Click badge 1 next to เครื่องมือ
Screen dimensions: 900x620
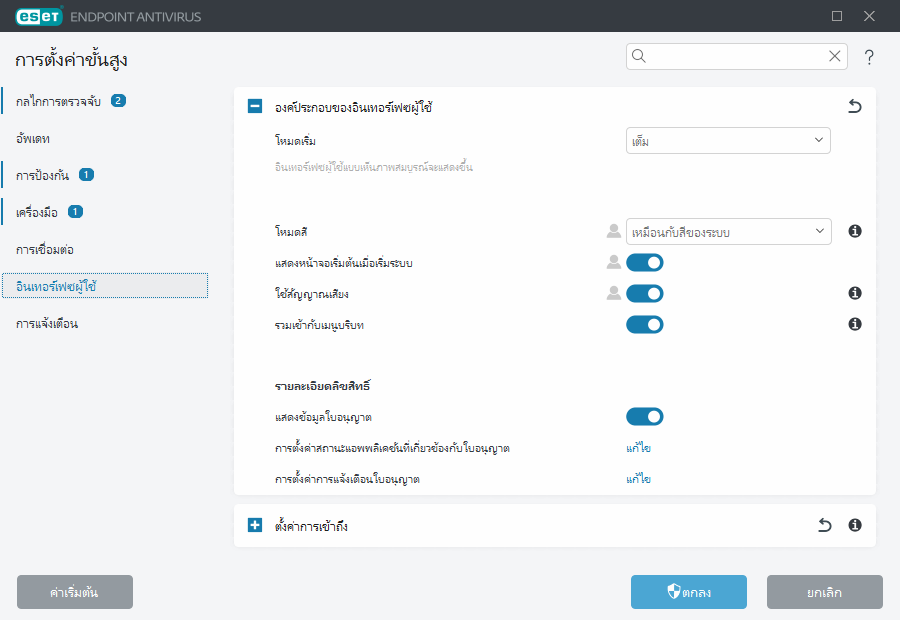[76, 212]
